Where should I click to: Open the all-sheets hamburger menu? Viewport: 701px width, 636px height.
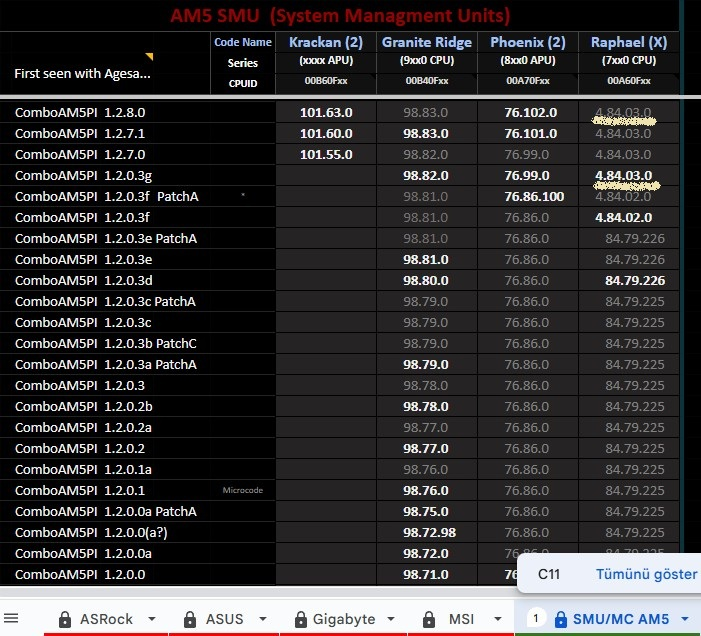click(x=11, y=619)
